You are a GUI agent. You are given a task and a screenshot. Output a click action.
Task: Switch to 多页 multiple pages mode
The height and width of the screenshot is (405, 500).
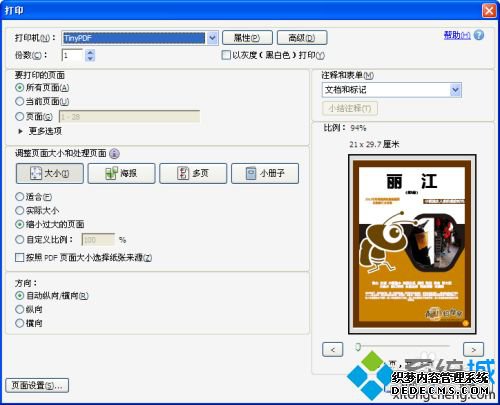tap(193, 173)
